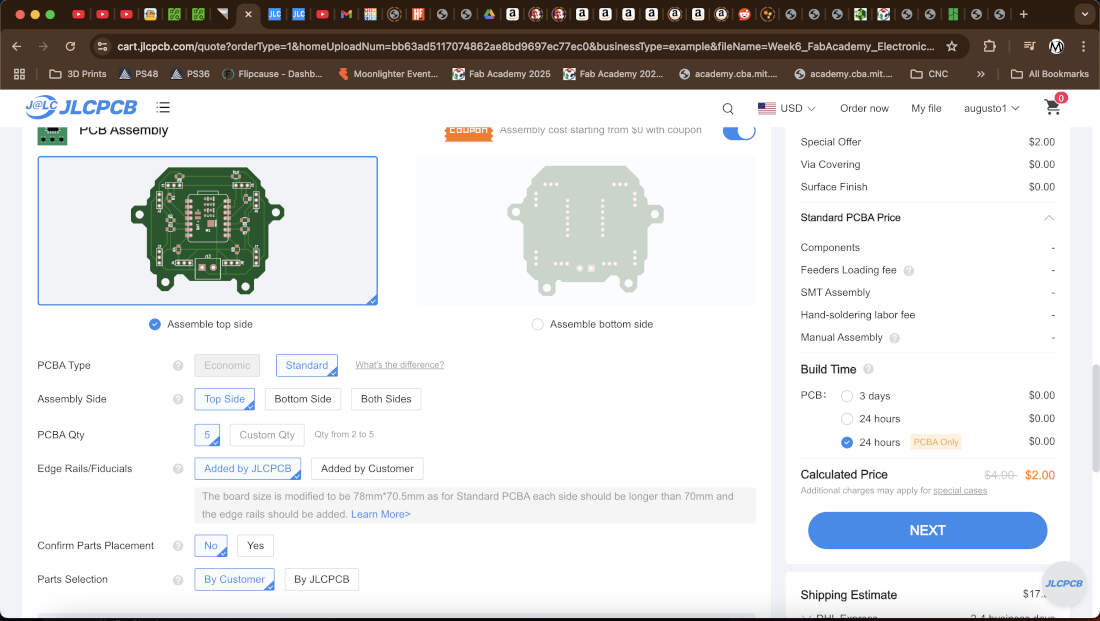Select Added by Customer option

(367, 469)
